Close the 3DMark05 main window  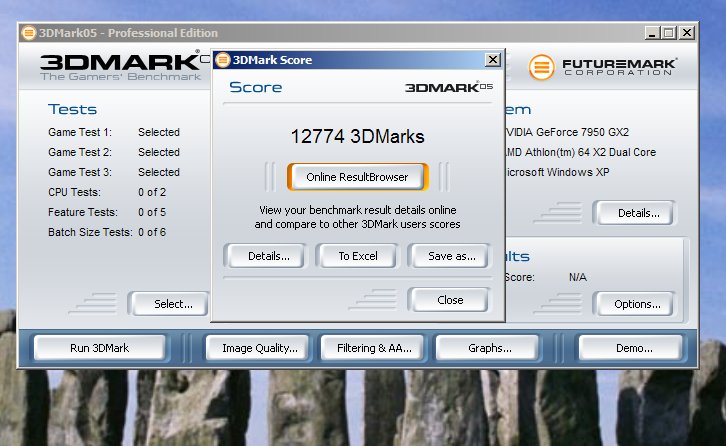click(687, 33)
